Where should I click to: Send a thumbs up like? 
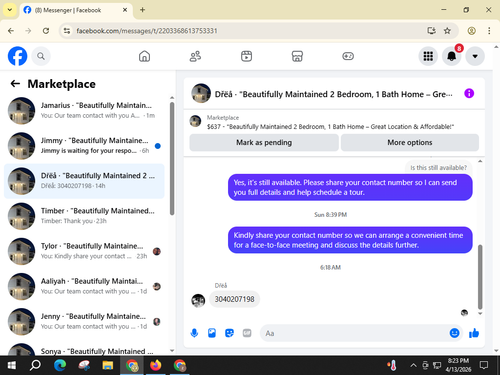point(474,333)
